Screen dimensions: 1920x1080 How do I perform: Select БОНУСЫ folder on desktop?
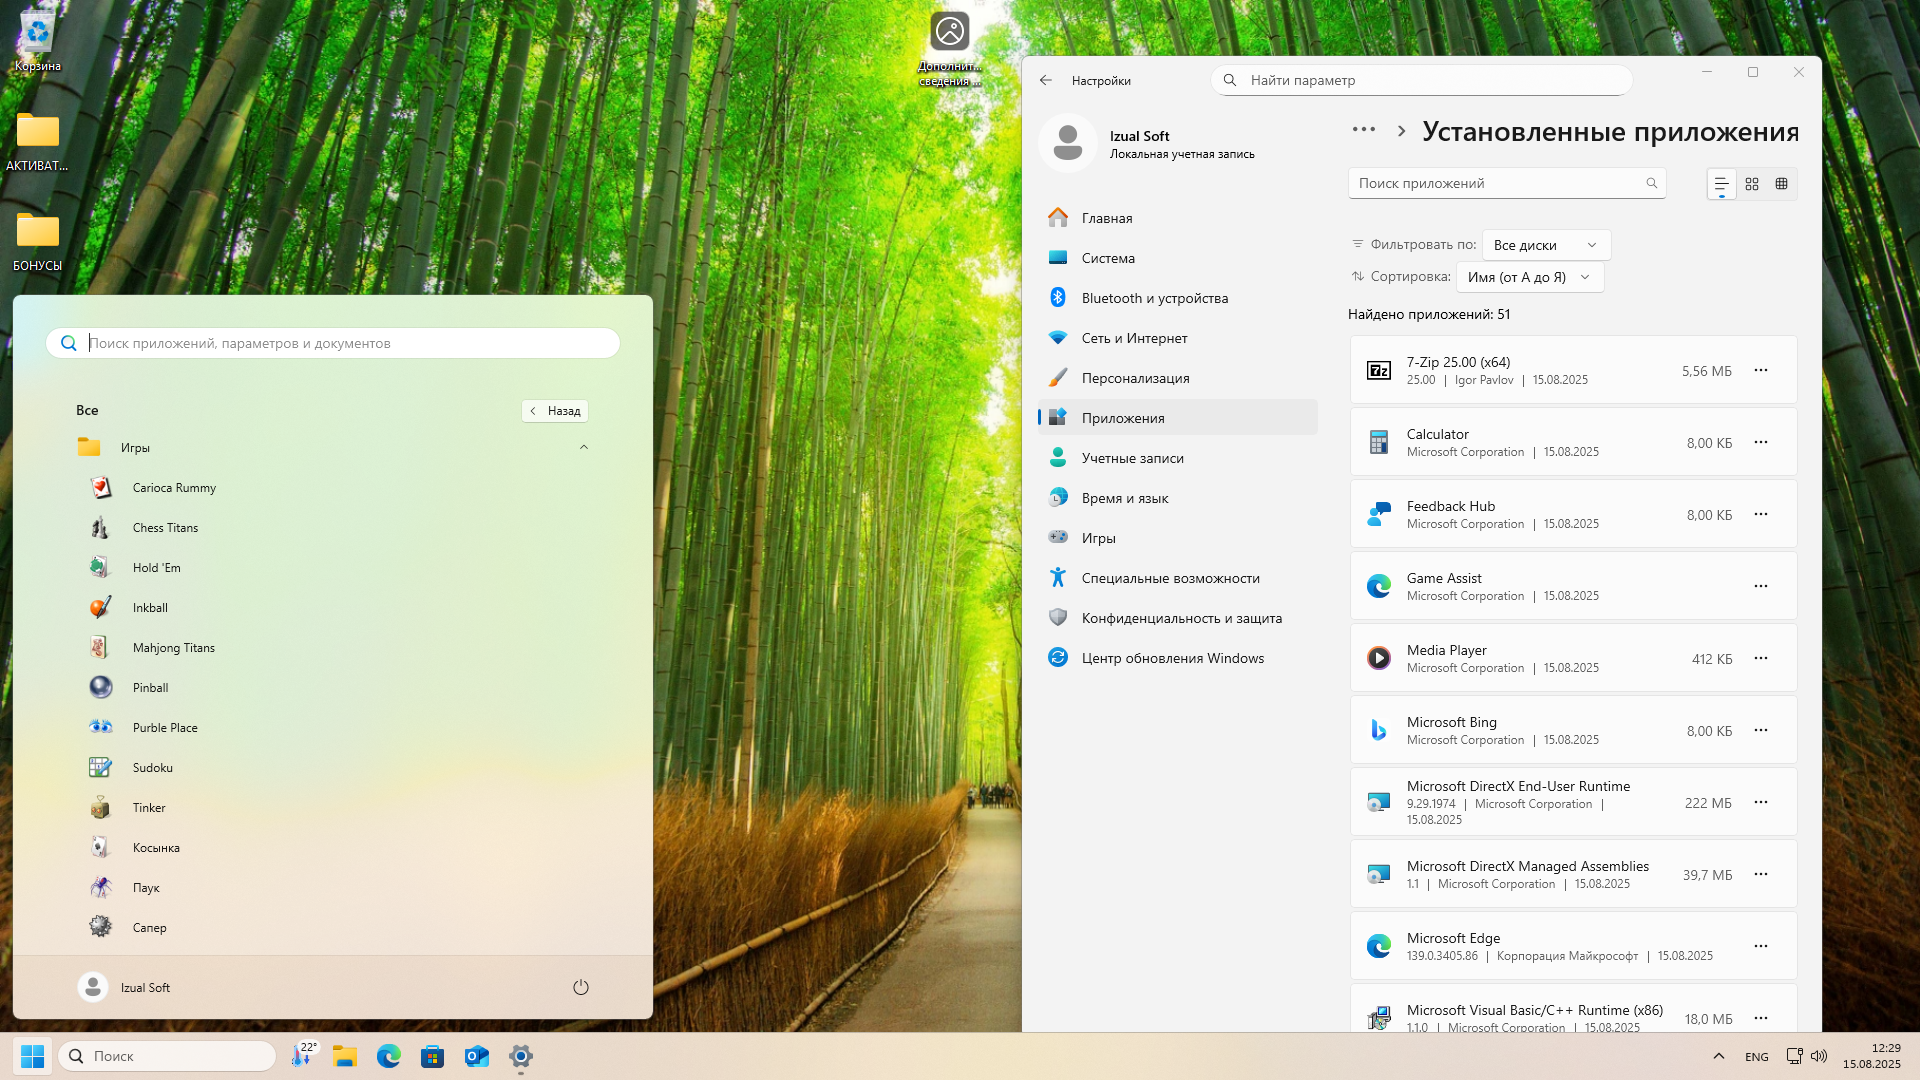(38, 242)
